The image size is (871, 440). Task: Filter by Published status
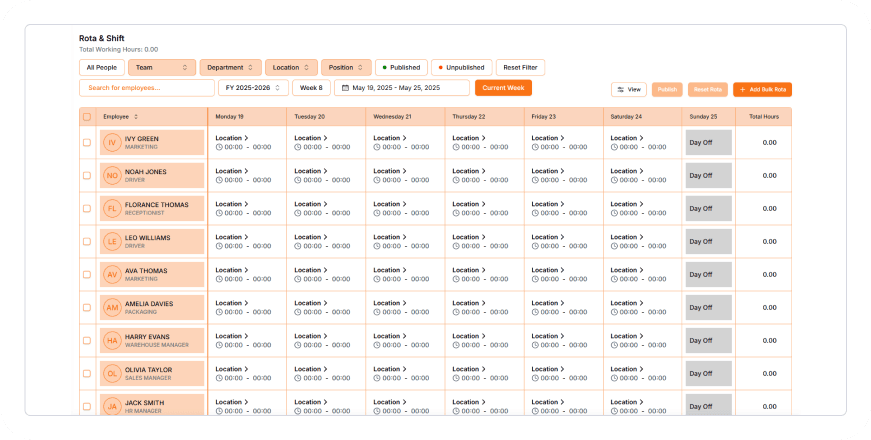tap(400, 68)
